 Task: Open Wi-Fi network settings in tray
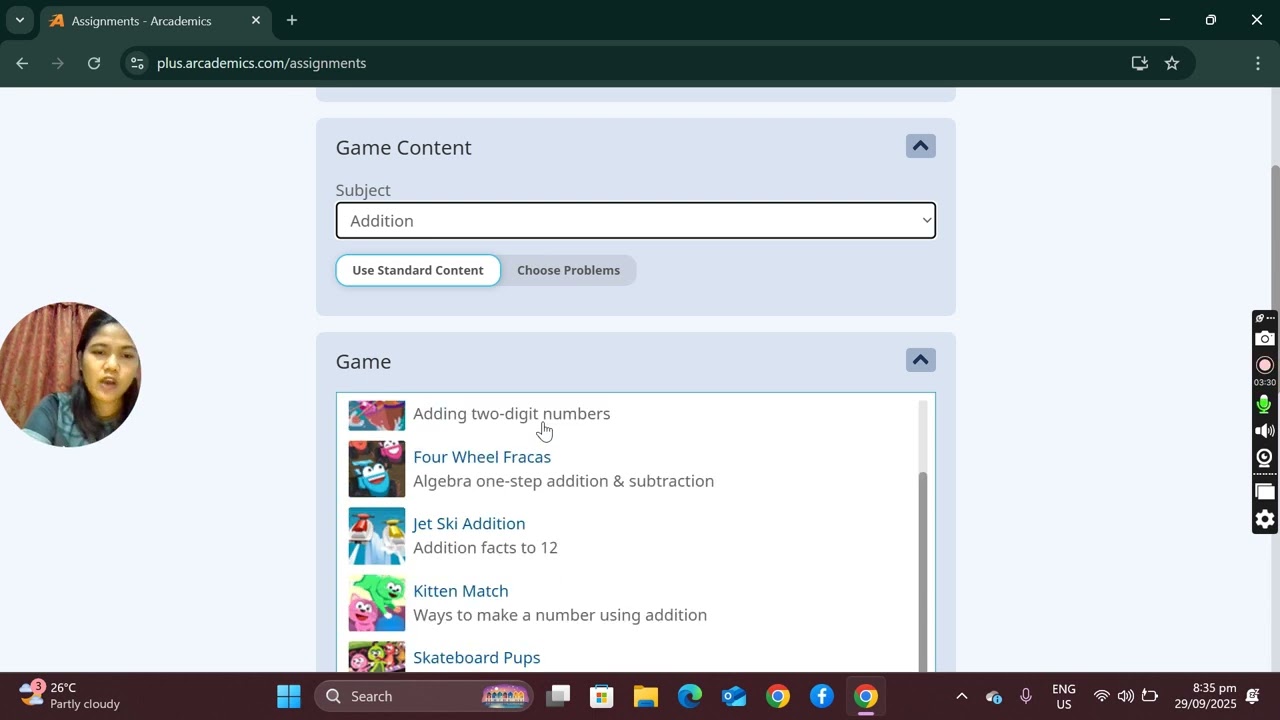1101,696
